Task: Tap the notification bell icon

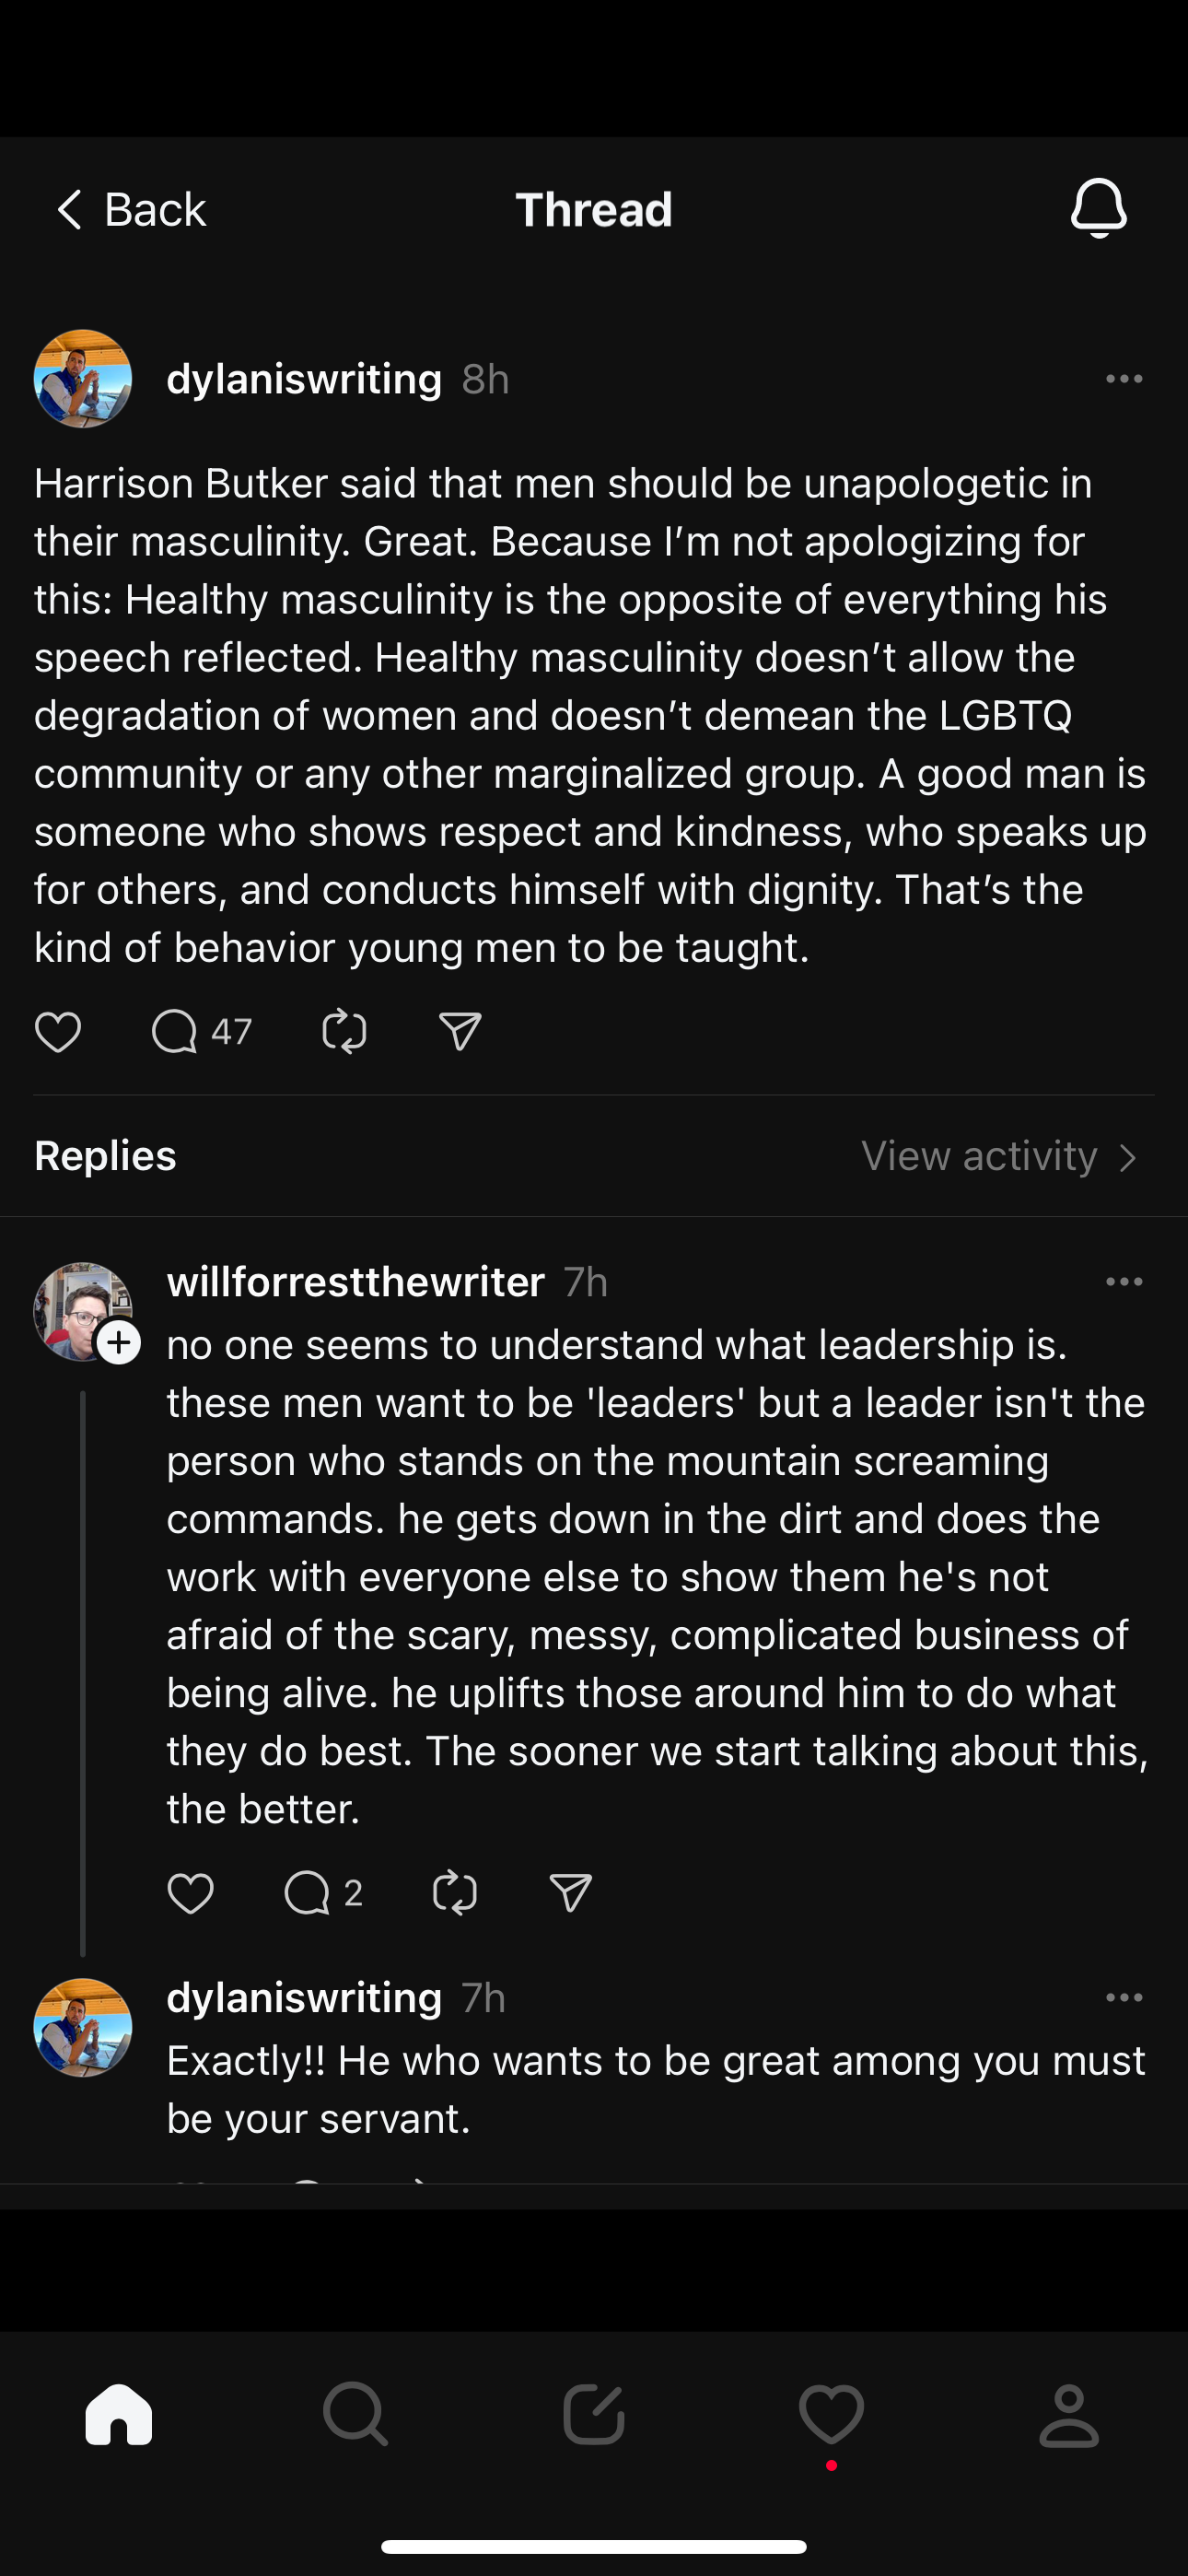Action: [x=1098, y=208]
